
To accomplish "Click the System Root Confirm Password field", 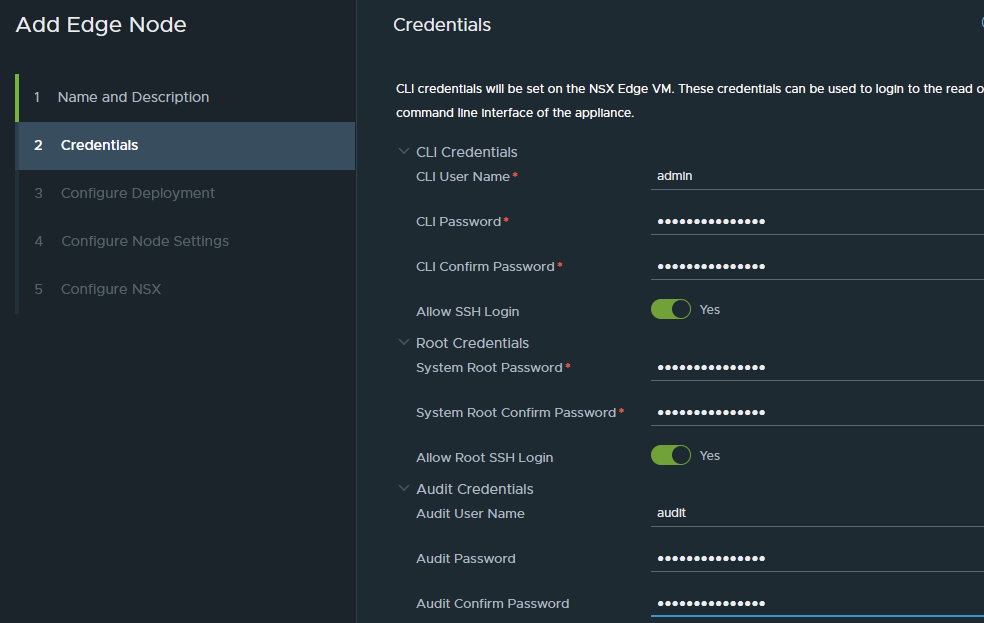I will tap(815, 412).
